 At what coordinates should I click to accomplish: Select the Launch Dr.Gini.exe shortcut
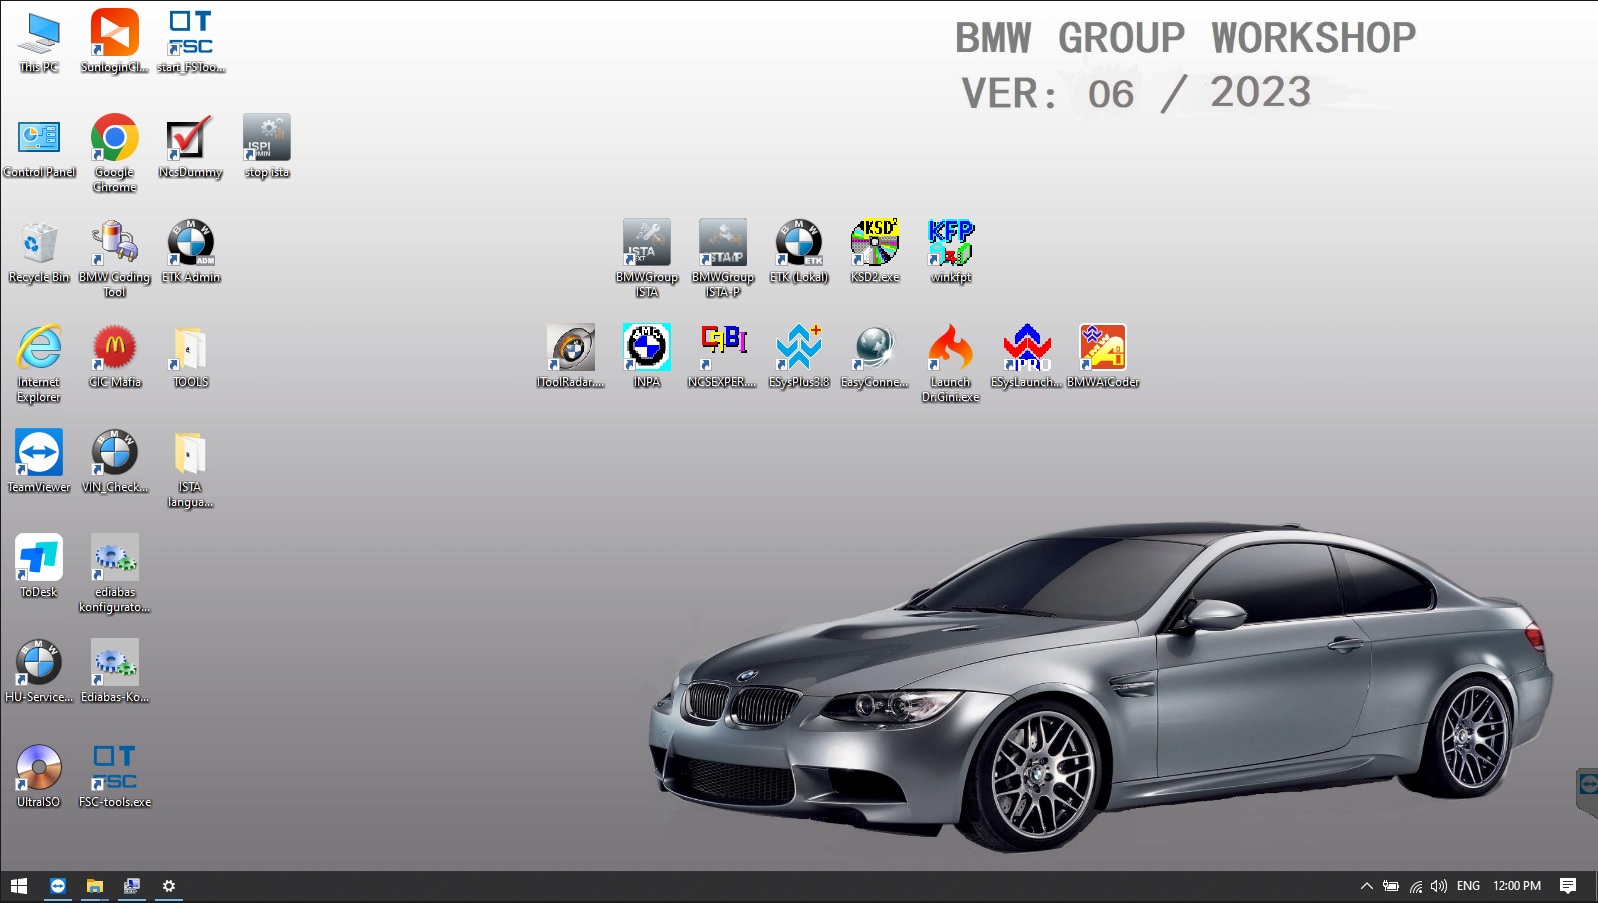[951, 364]
